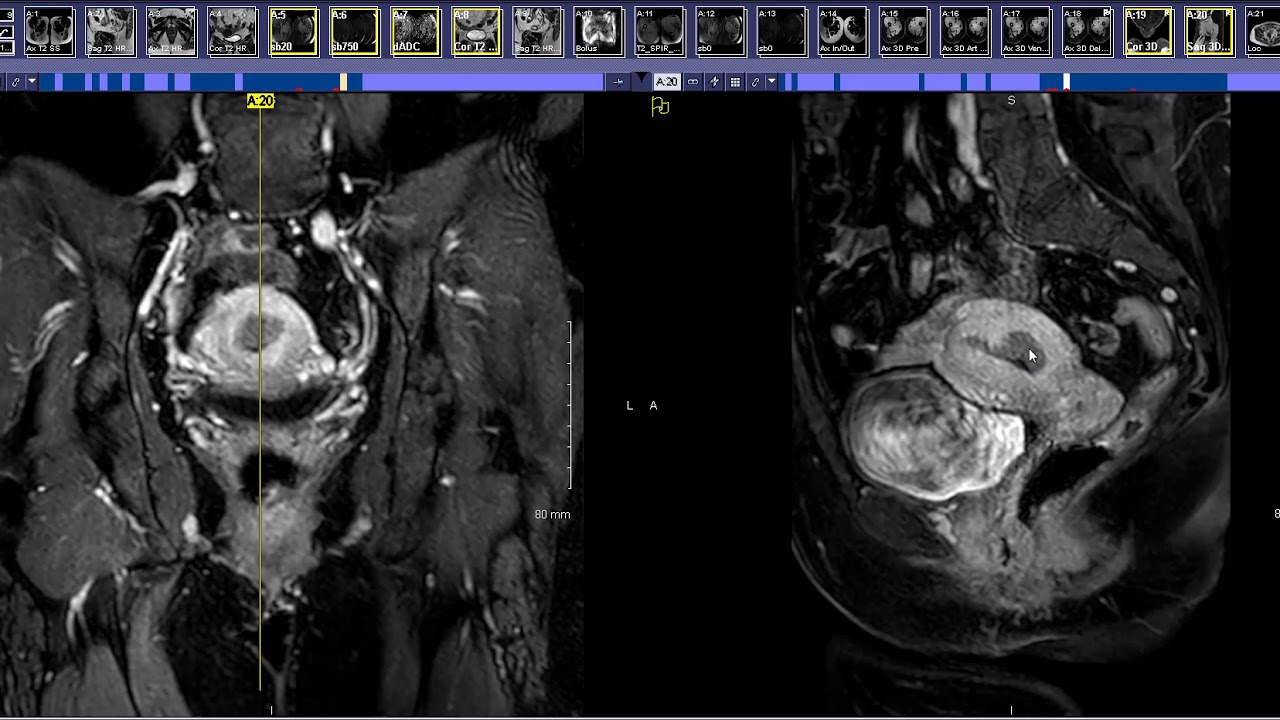Select the A:20 Sag 3D series thumbnail
The image size is (1280, 720).
(1208, 31)
